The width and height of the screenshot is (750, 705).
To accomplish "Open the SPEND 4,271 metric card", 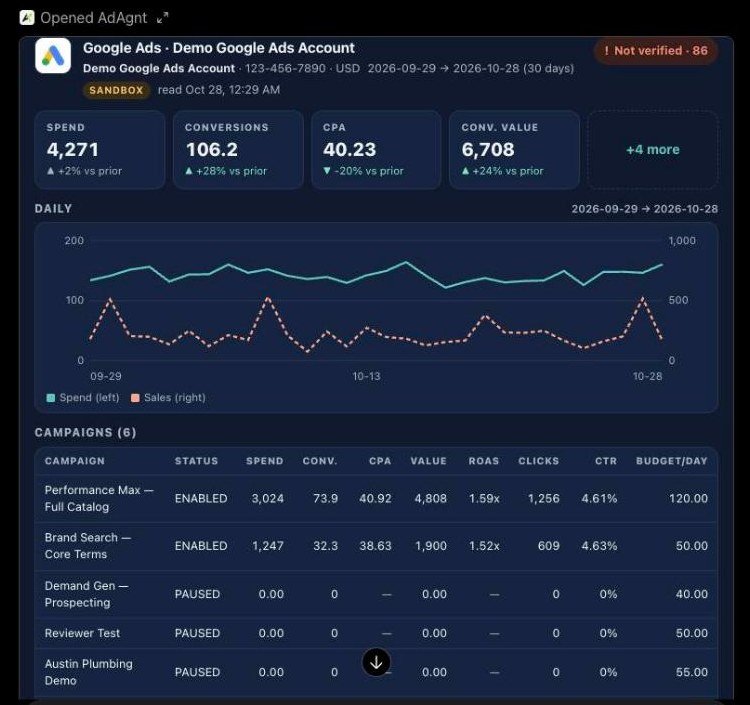I will (x=100, y=150).
